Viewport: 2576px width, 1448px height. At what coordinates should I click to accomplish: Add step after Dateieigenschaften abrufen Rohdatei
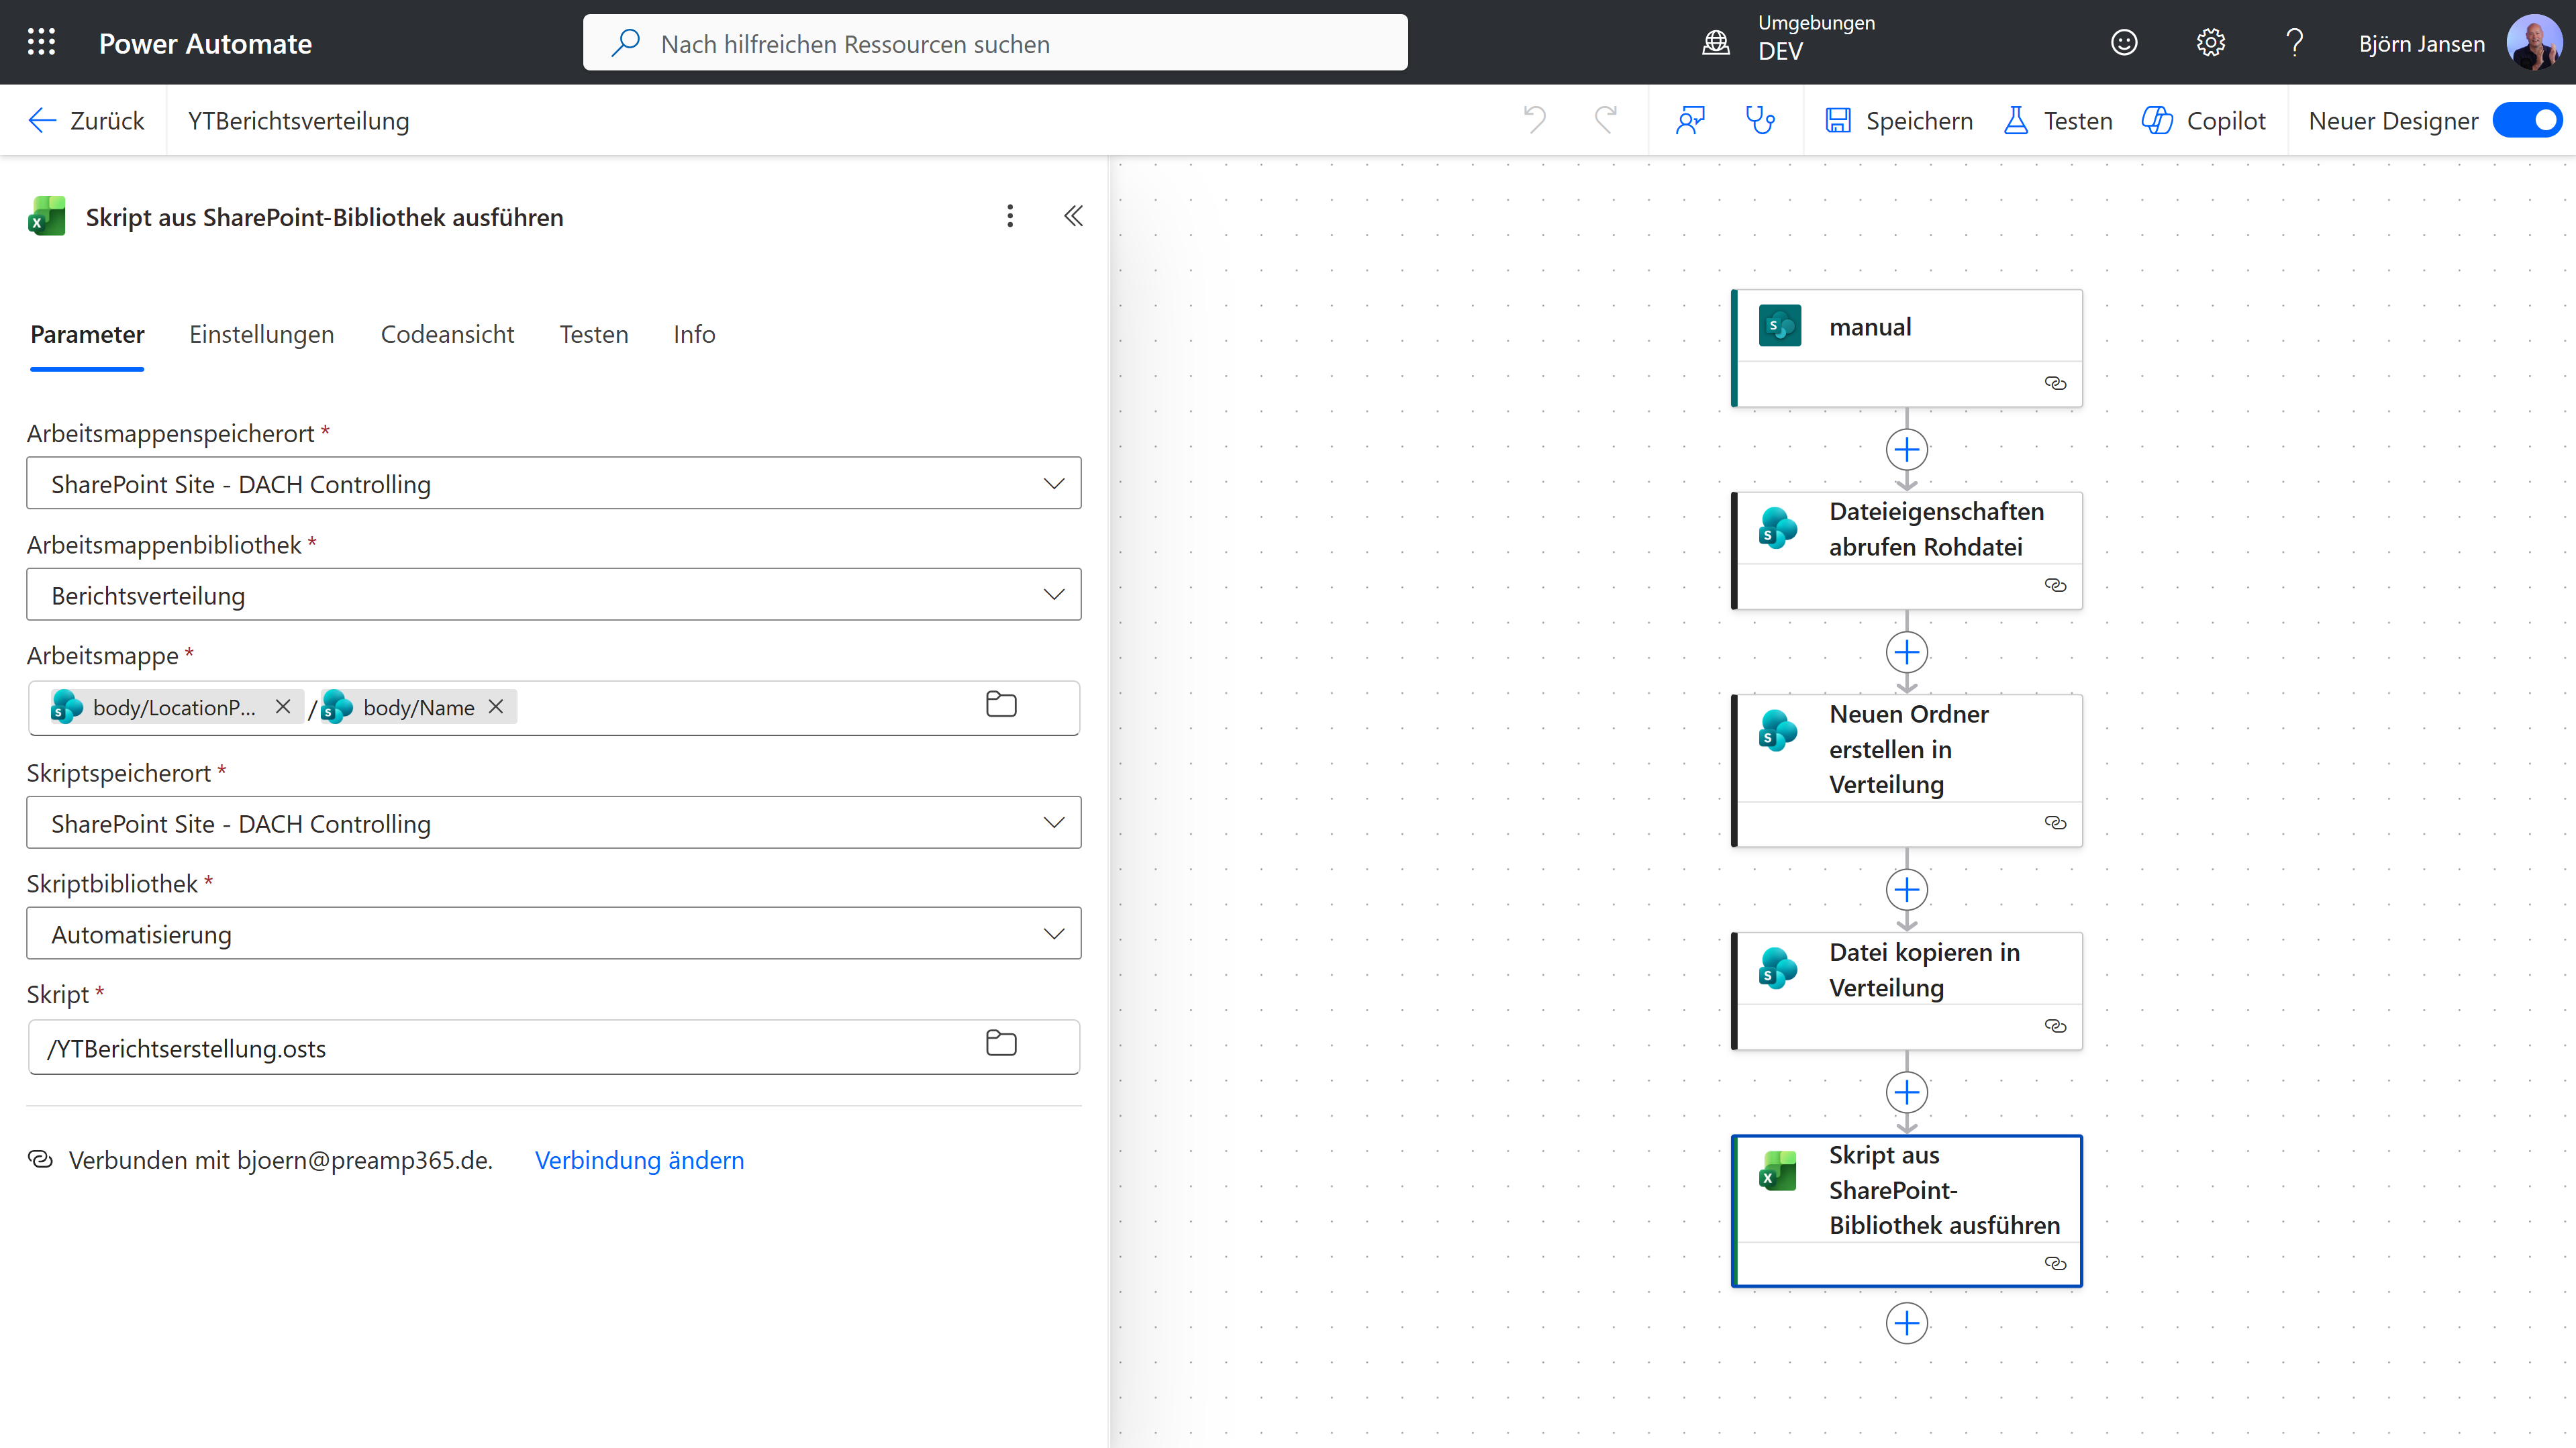point(1907,653)
